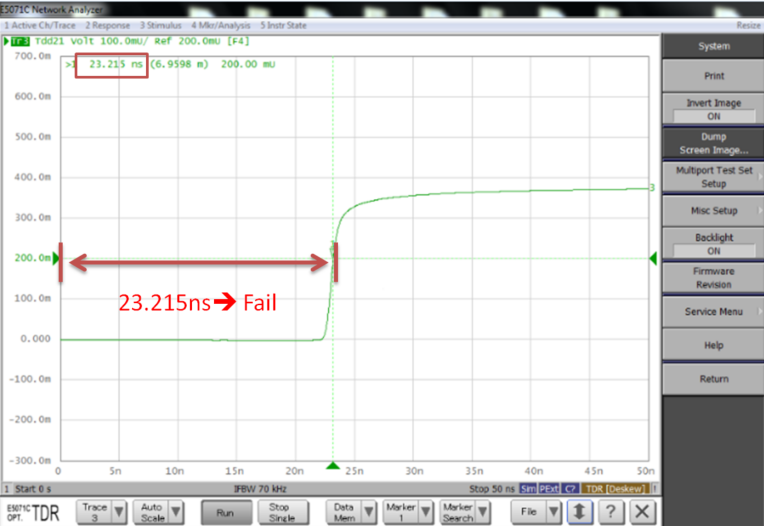Click the Marker Search button
This screenshot has height=526, width=764.
point(458,512)
